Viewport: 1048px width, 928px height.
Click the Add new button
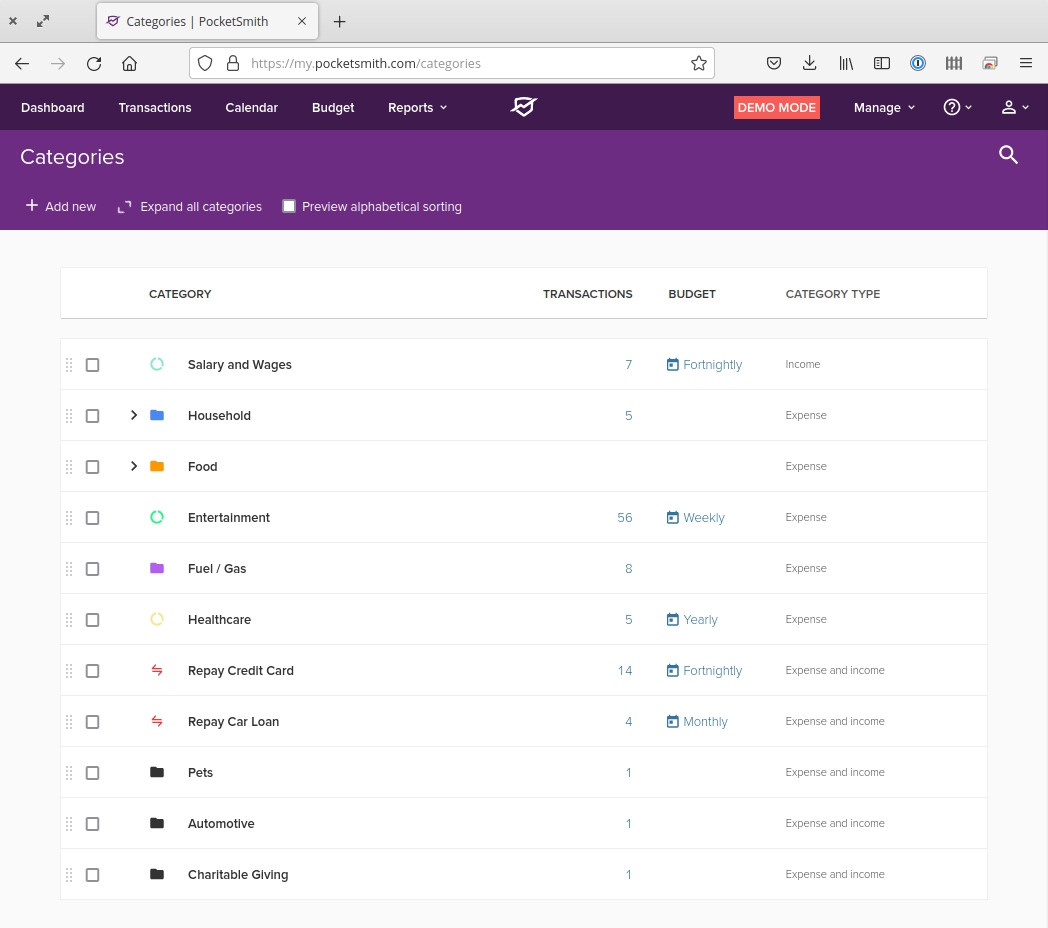[x=61, y=206]
